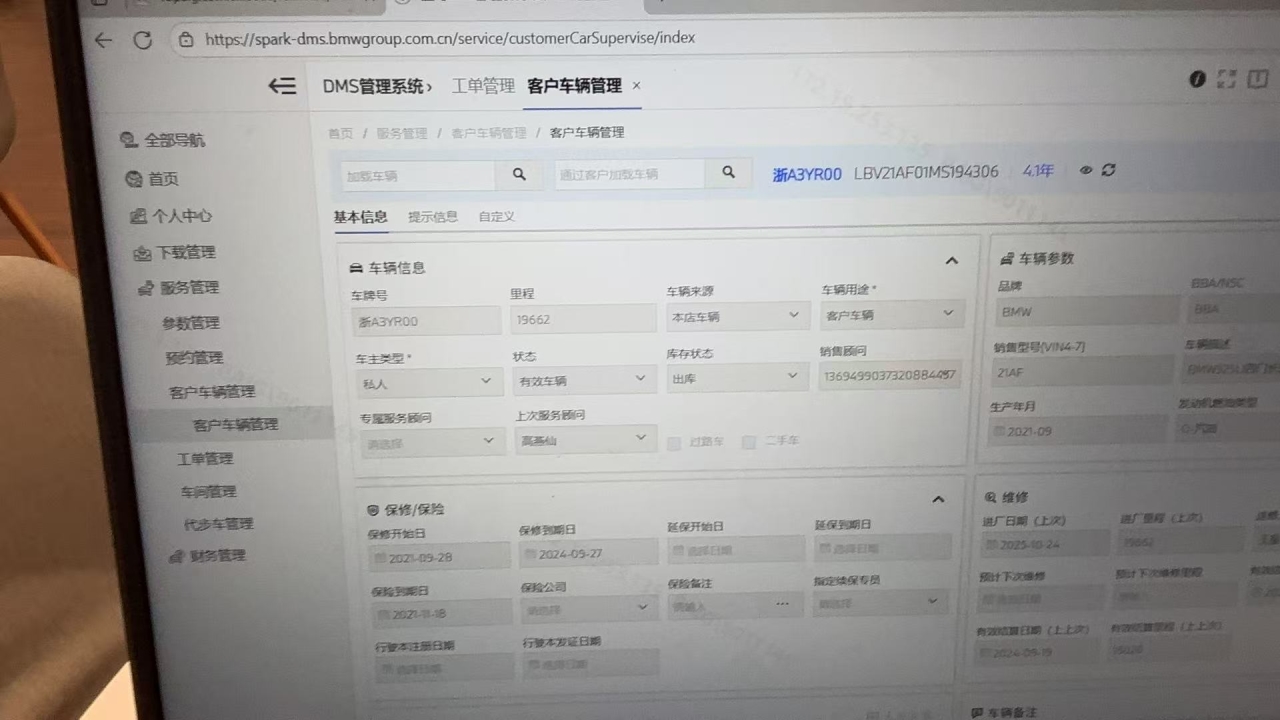Collapse the 车辆信息 section with chevron

[x=951, y=261]
